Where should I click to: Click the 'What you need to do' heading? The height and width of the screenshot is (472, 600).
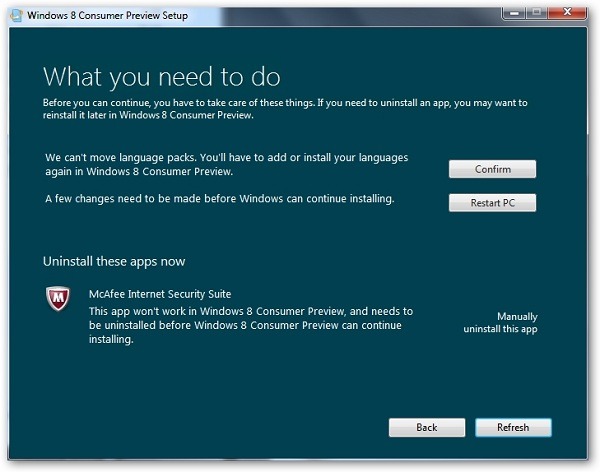[x=162, y=77]
